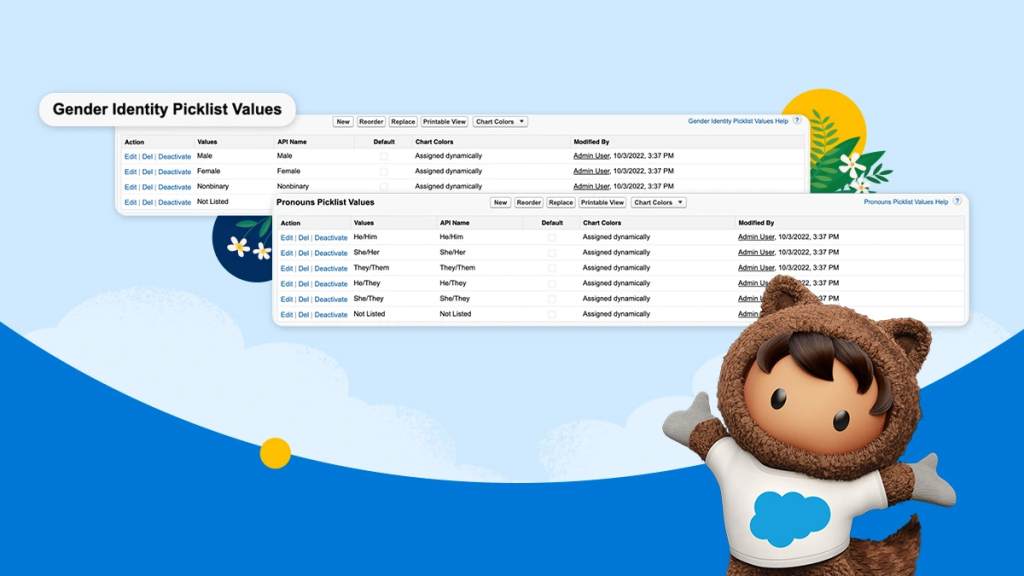Viewport: 1024px width, 576px height.
Task: Edit the He/They pronoun value
Action: pyautogui.click(x=287, y=284)
